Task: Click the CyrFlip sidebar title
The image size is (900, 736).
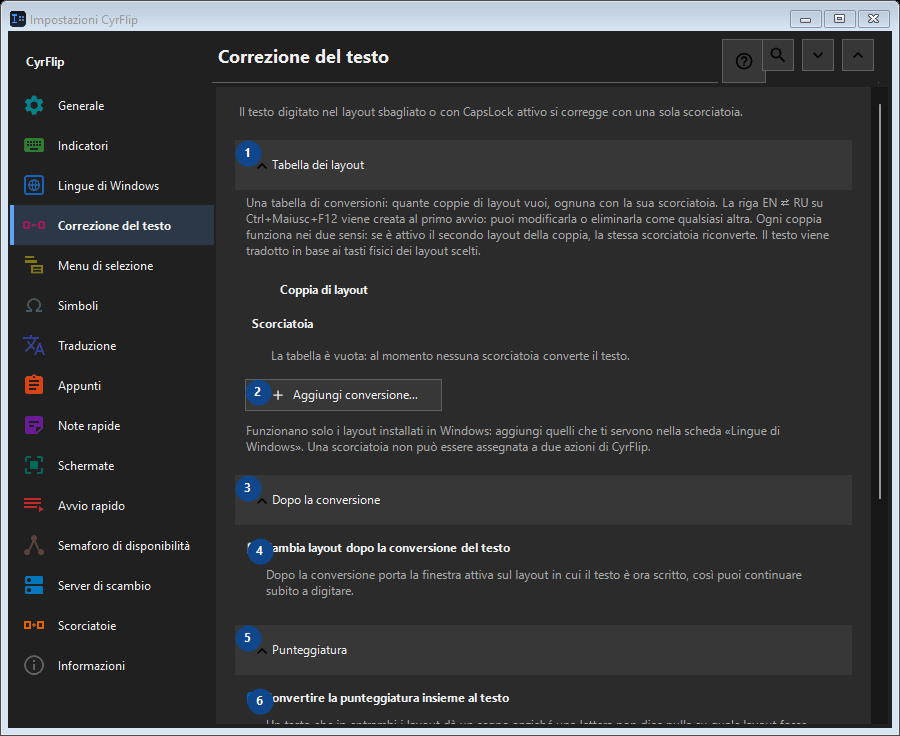Action: (x=45, y=62)
